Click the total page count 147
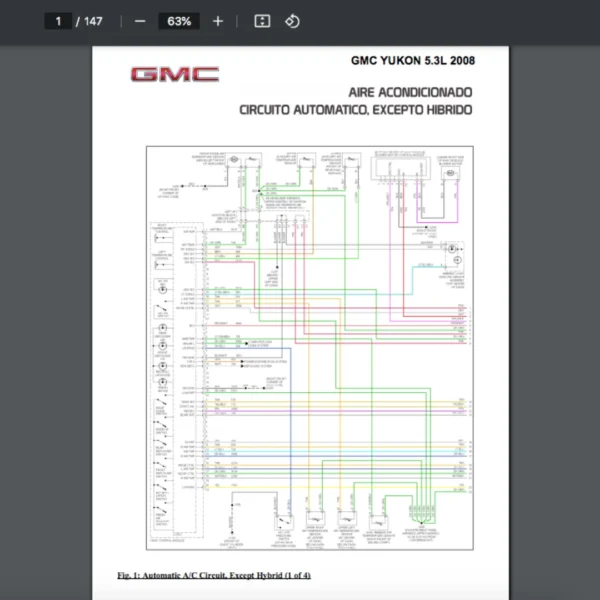 (93, 21)
